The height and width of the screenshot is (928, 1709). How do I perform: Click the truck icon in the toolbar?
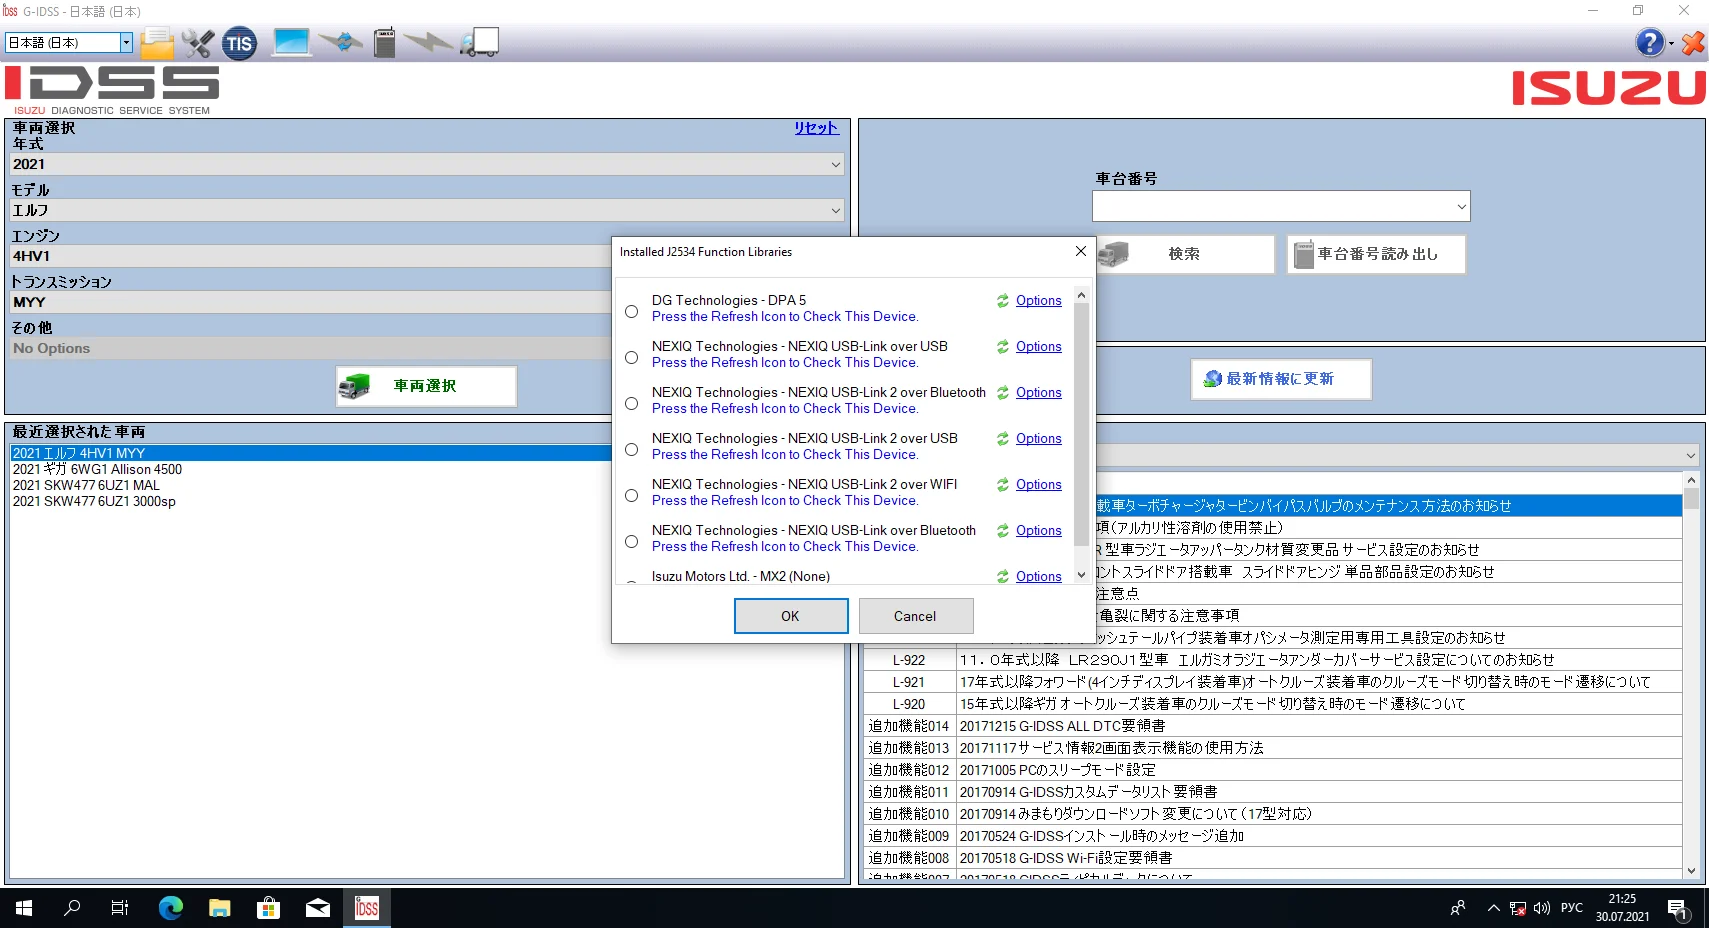coord(479,42)
